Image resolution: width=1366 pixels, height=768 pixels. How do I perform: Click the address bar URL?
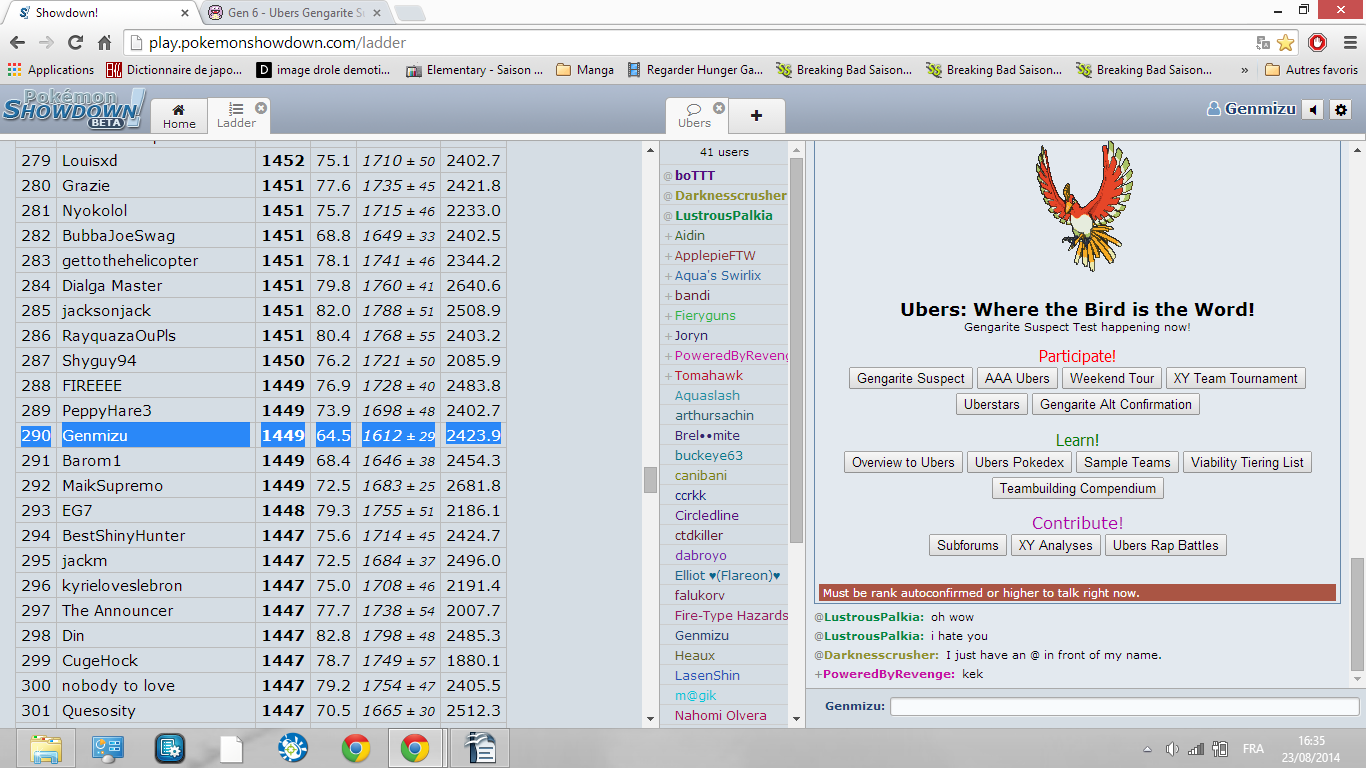tap(277, 42)
